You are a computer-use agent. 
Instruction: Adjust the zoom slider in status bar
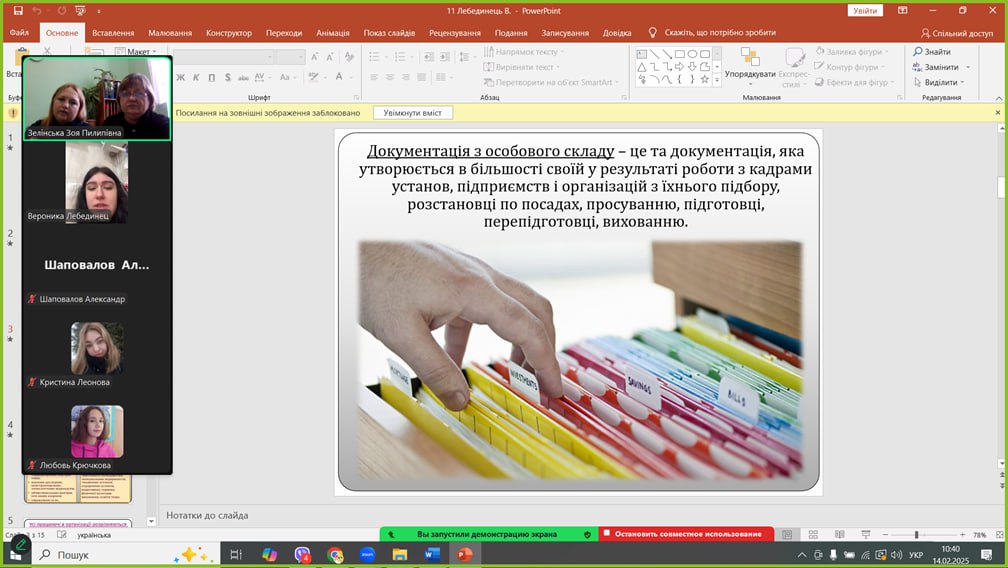(916, 535)
